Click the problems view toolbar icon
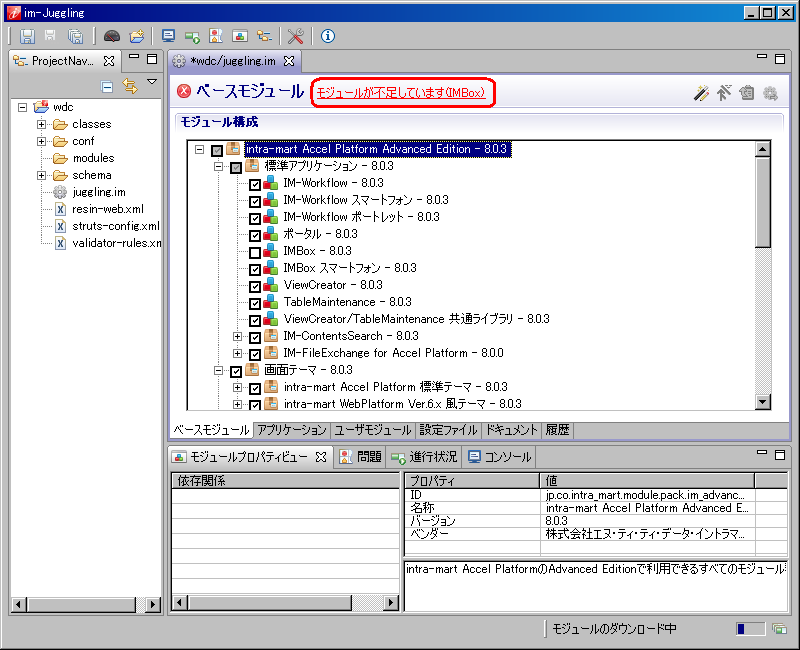This screenshot has width=800, height=650. click(216, 36)
